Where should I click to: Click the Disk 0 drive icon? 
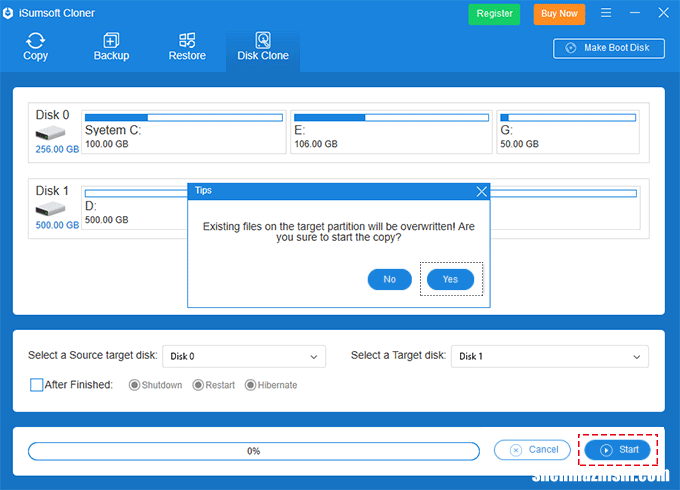pyautogui.click(x=50, y=133)
